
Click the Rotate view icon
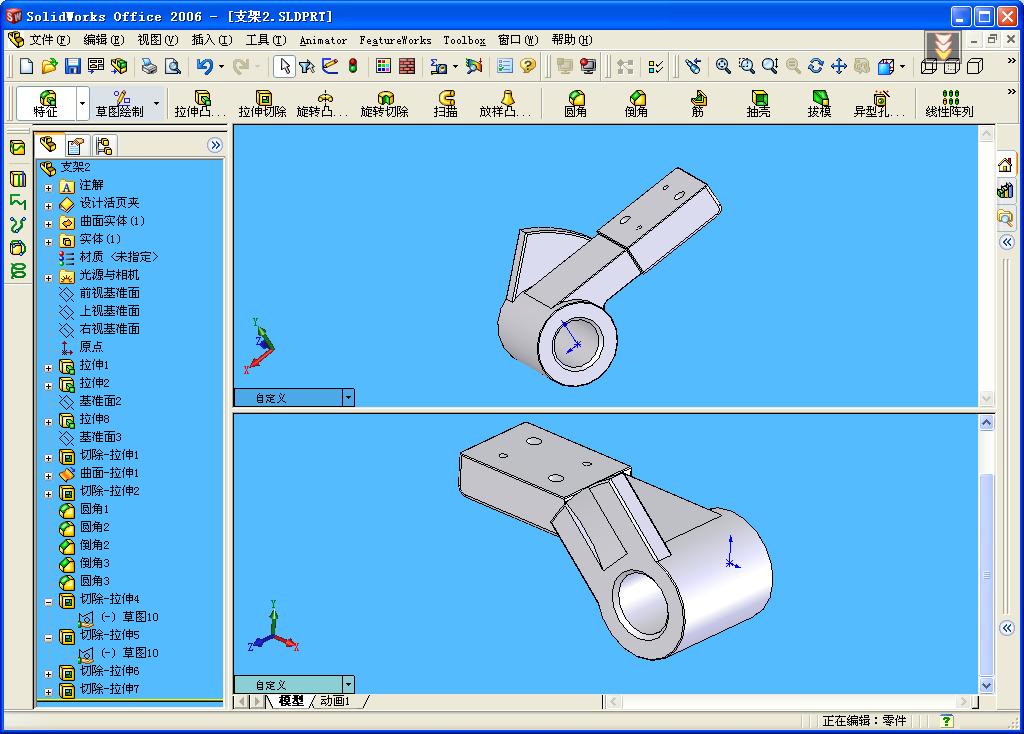pyautogui.click(x=816, y=66)
